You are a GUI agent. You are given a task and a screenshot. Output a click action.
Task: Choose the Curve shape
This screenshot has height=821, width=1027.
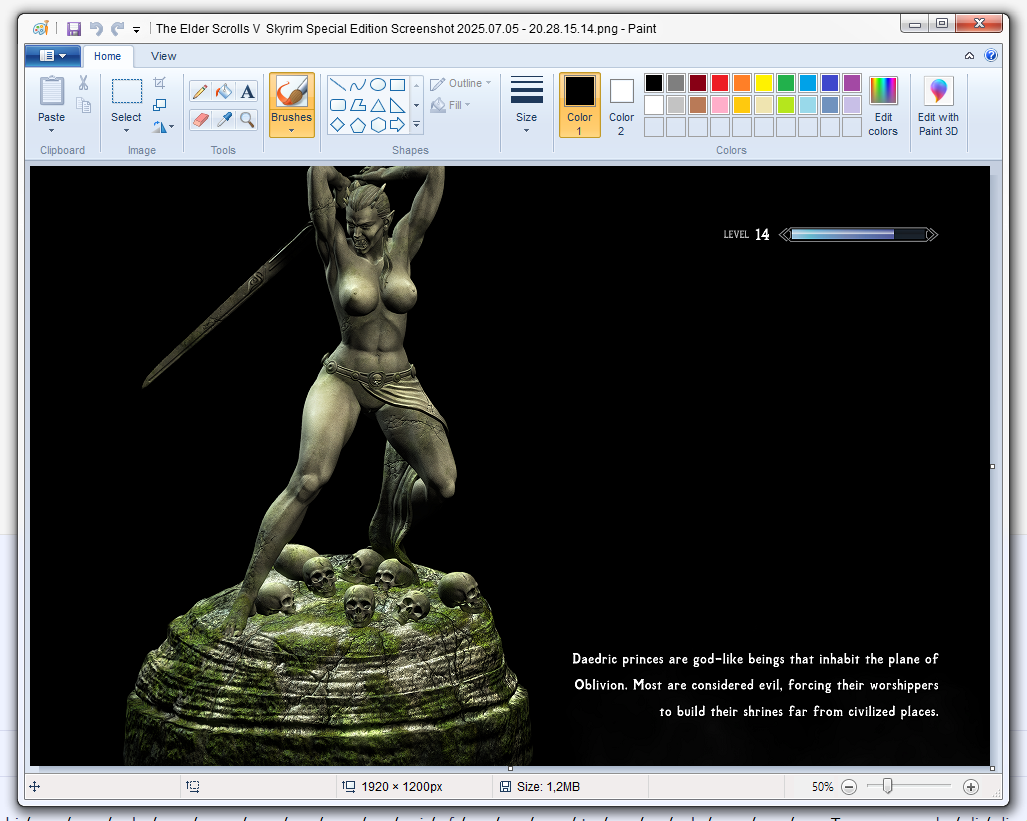click(x=358, y=85)
